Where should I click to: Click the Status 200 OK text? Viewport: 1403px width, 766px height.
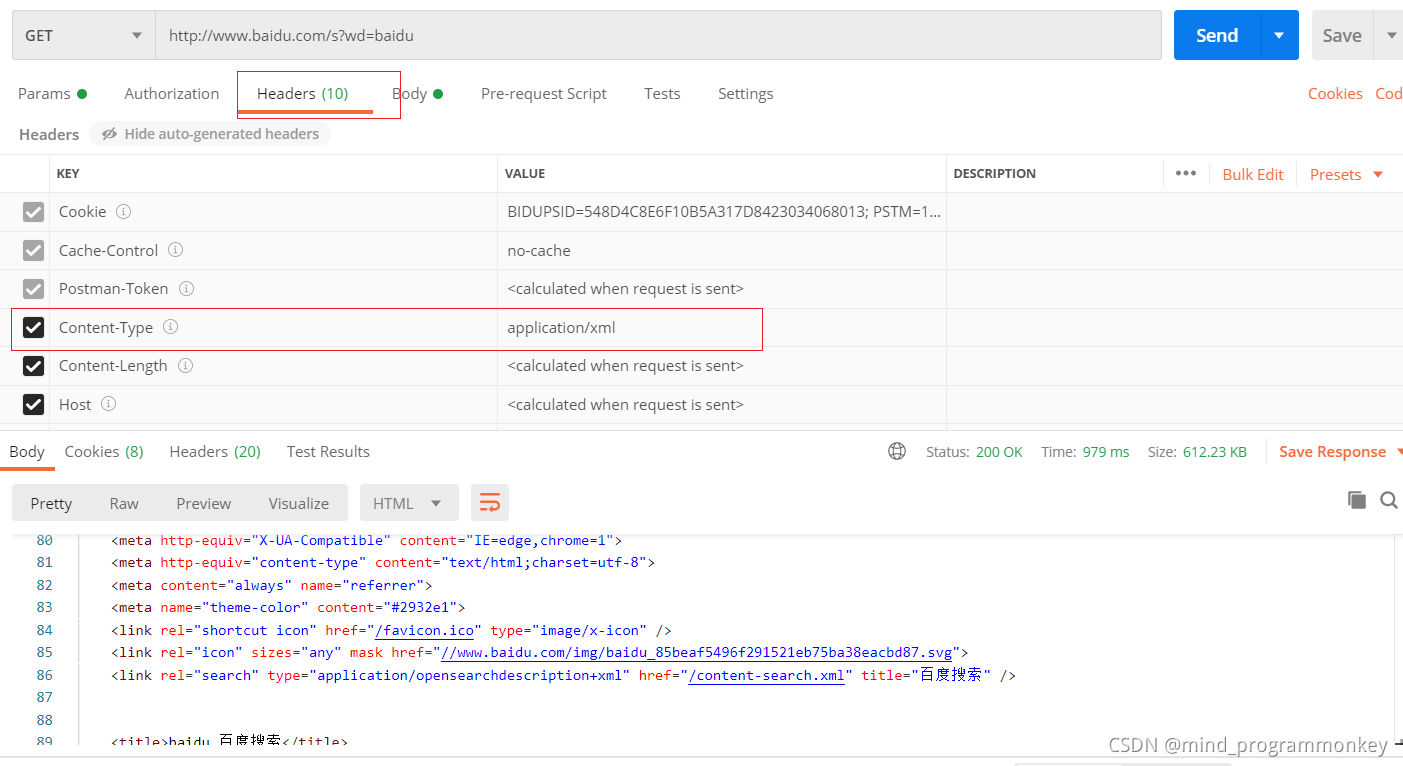click(974, 452)
